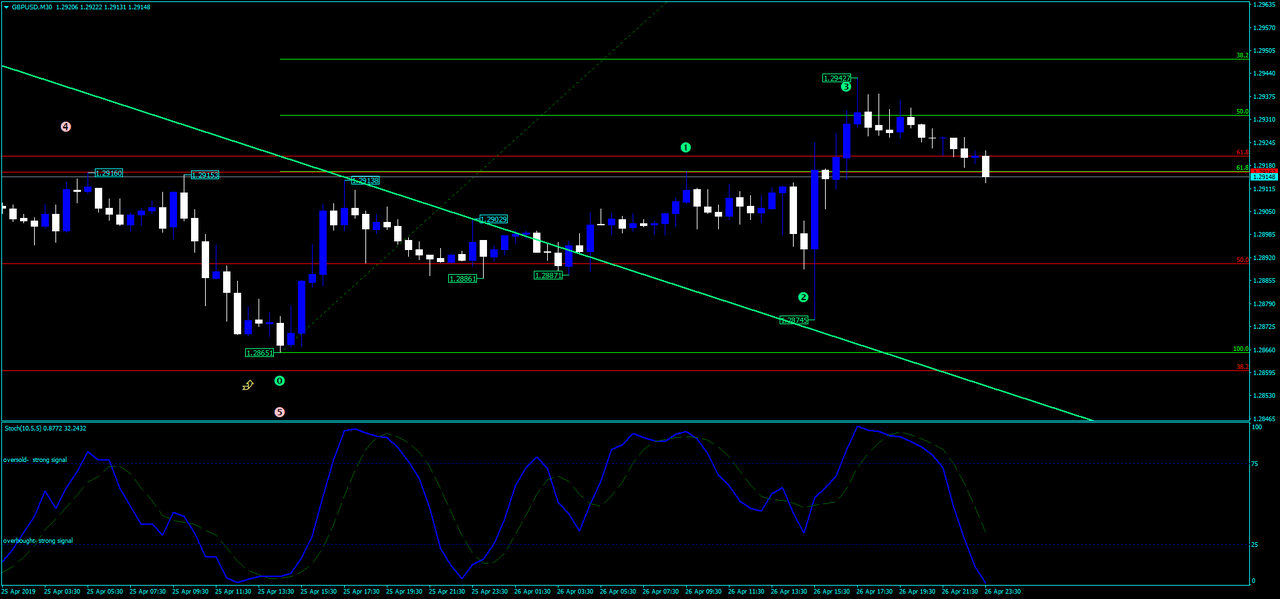This screenshot has width=1280, height=599.
Task: Click the 1.28651 swing low label
Action: tap(260, 352)
